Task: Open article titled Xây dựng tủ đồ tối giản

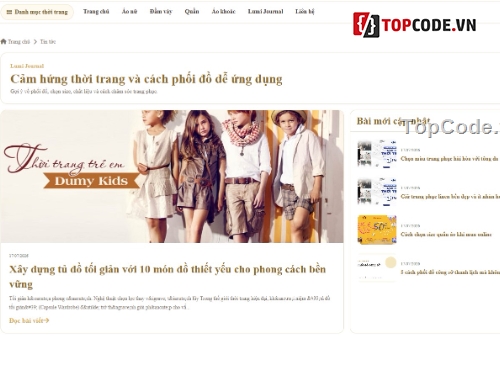Action: pos(168,276)
